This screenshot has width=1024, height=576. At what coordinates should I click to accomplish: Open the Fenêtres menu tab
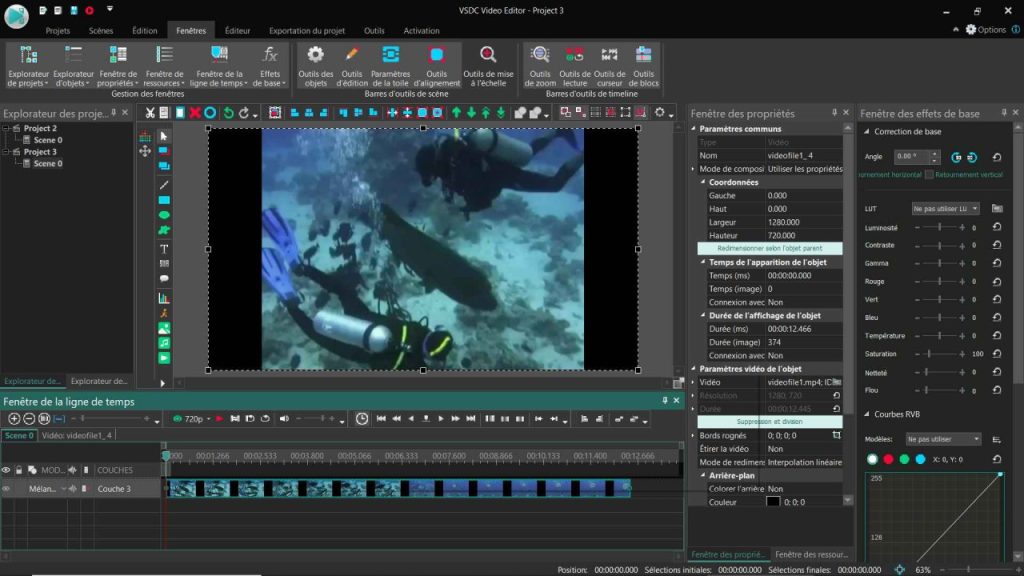click(190, 30)
